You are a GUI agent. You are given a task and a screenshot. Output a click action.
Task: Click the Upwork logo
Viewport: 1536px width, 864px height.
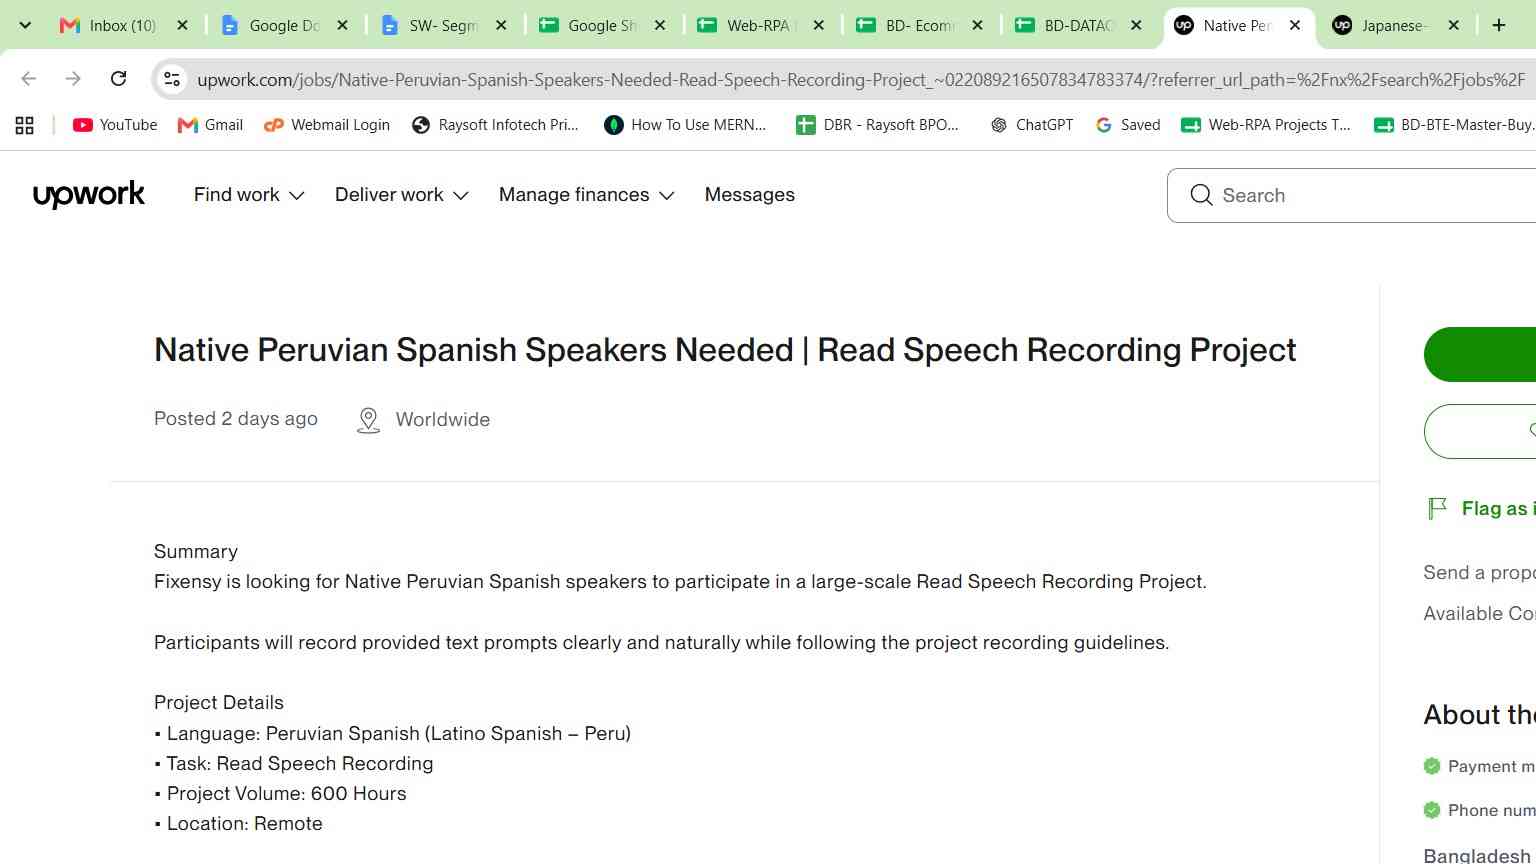(89, 195)
